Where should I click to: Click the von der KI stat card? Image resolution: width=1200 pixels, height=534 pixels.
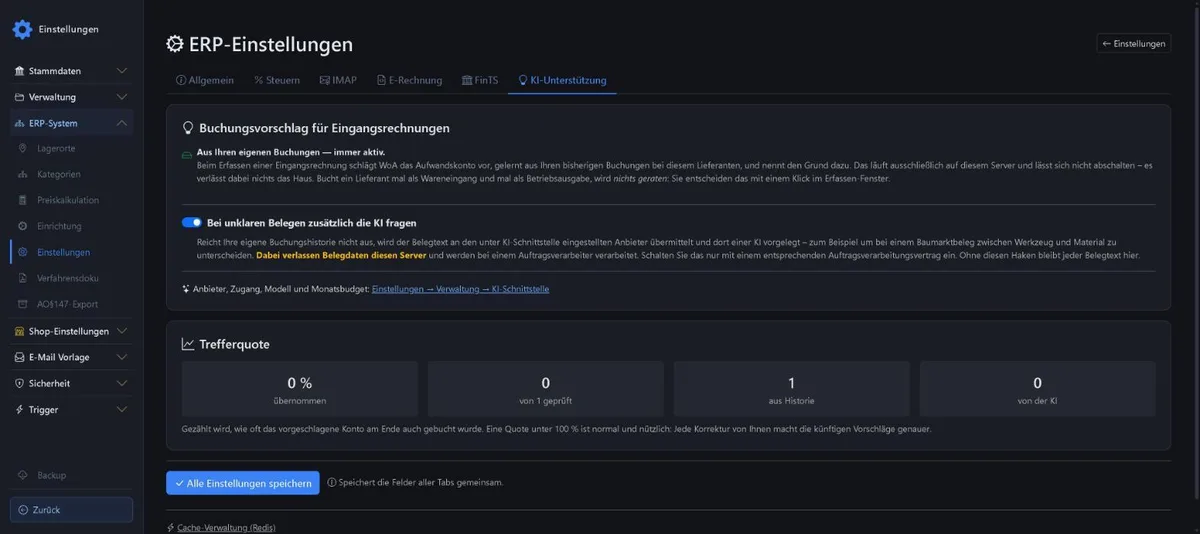[1038, 389]
